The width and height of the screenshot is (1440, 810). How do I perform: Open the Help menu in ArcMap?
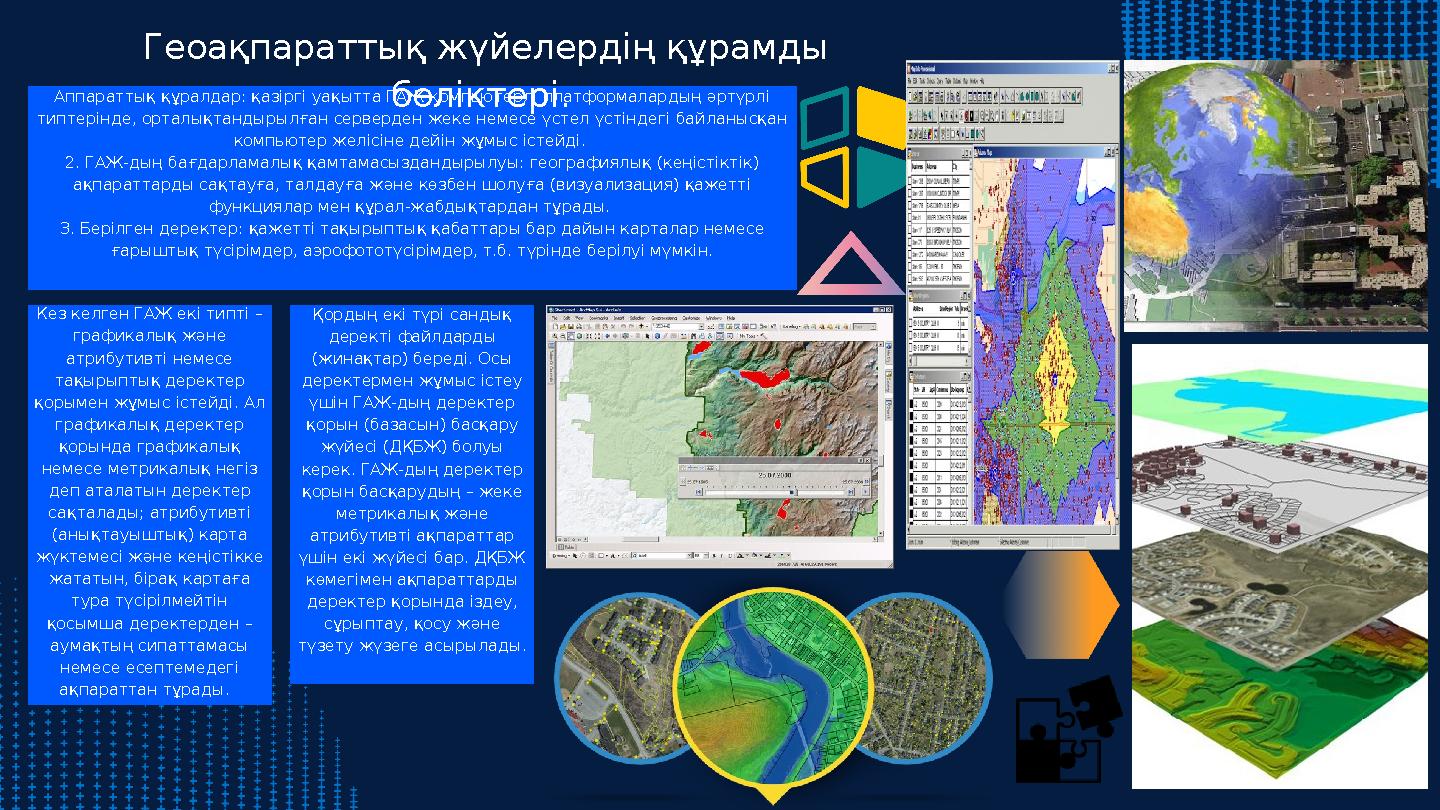click(731, 318)
